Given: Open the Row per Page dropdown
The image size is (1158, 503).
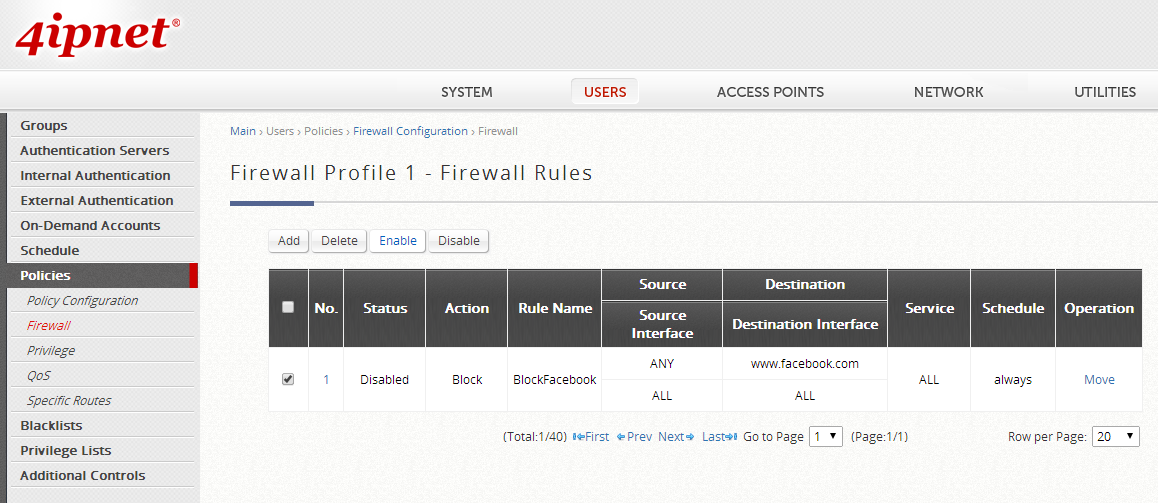Looking at the screenshot, I should [x=1116, y=437].
